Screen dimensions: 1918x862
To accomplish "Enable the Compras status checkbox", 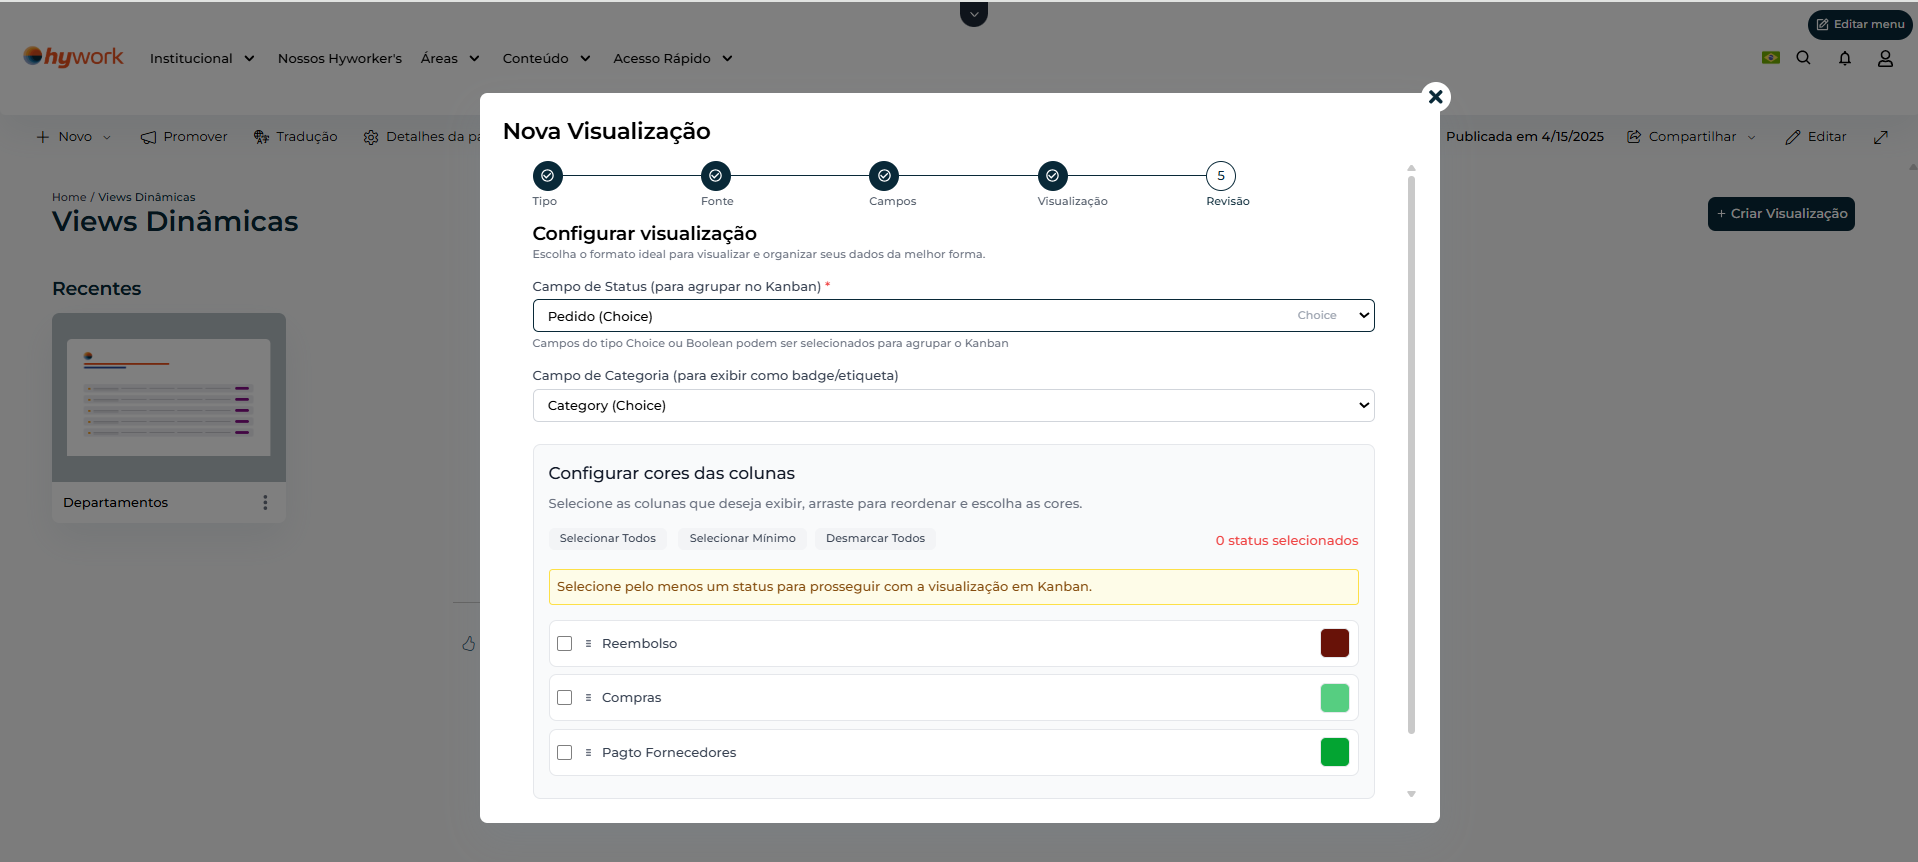I will 565,698.
